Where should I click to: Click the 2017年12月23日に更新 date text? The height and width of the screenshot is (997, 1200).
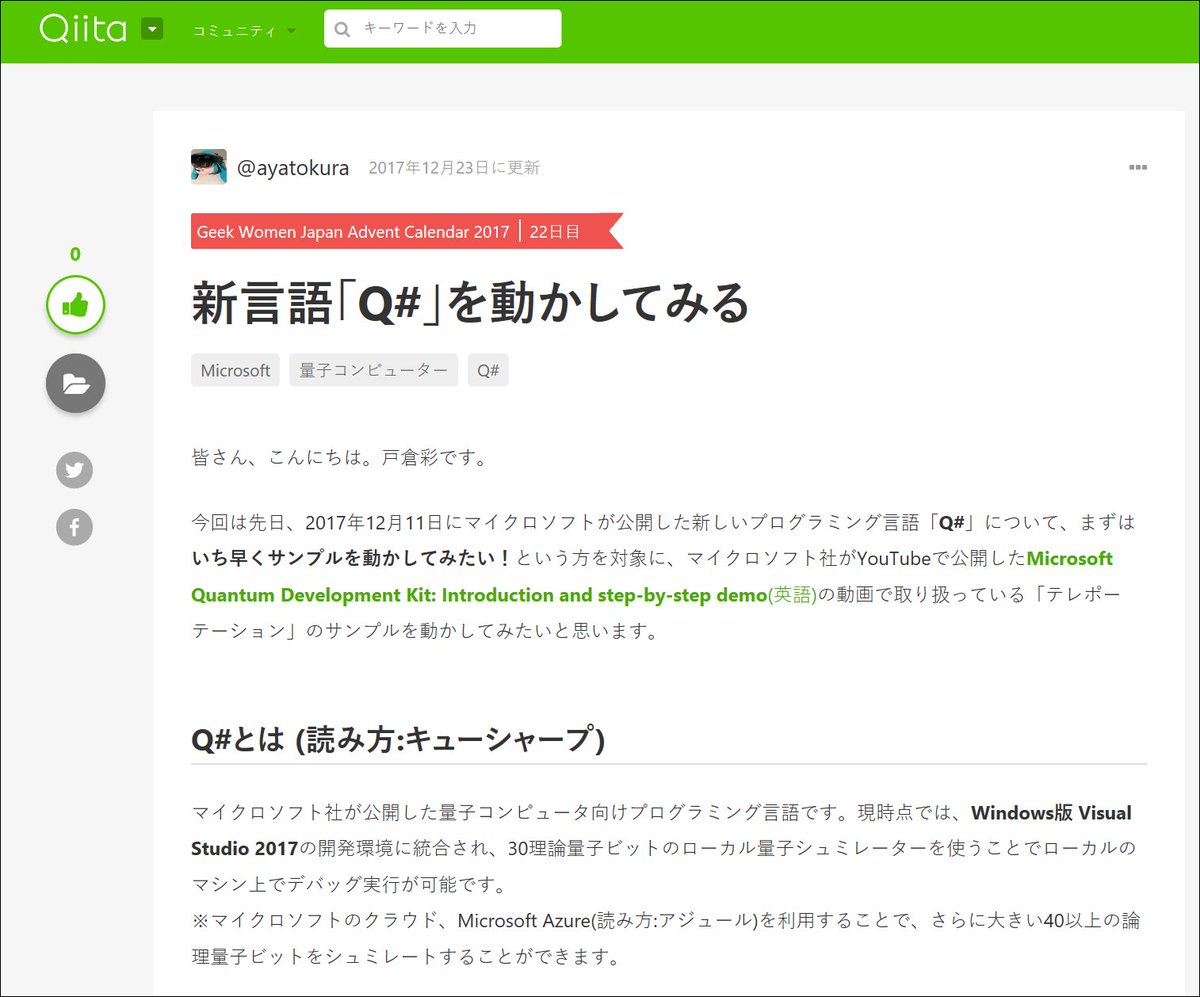click(x=454, y=168)
